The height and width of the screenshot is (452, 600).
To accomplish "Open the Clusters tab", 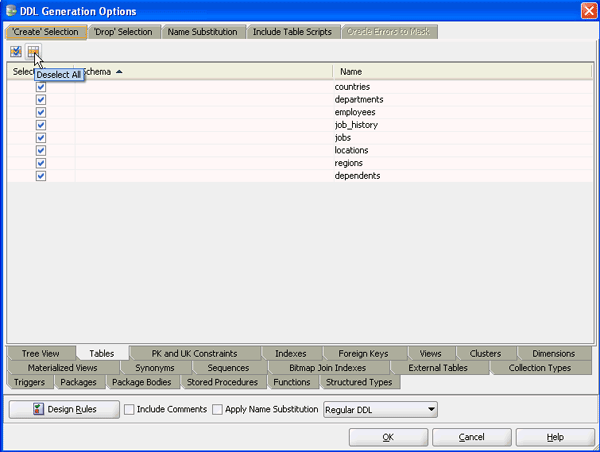I will pos(485,354).
